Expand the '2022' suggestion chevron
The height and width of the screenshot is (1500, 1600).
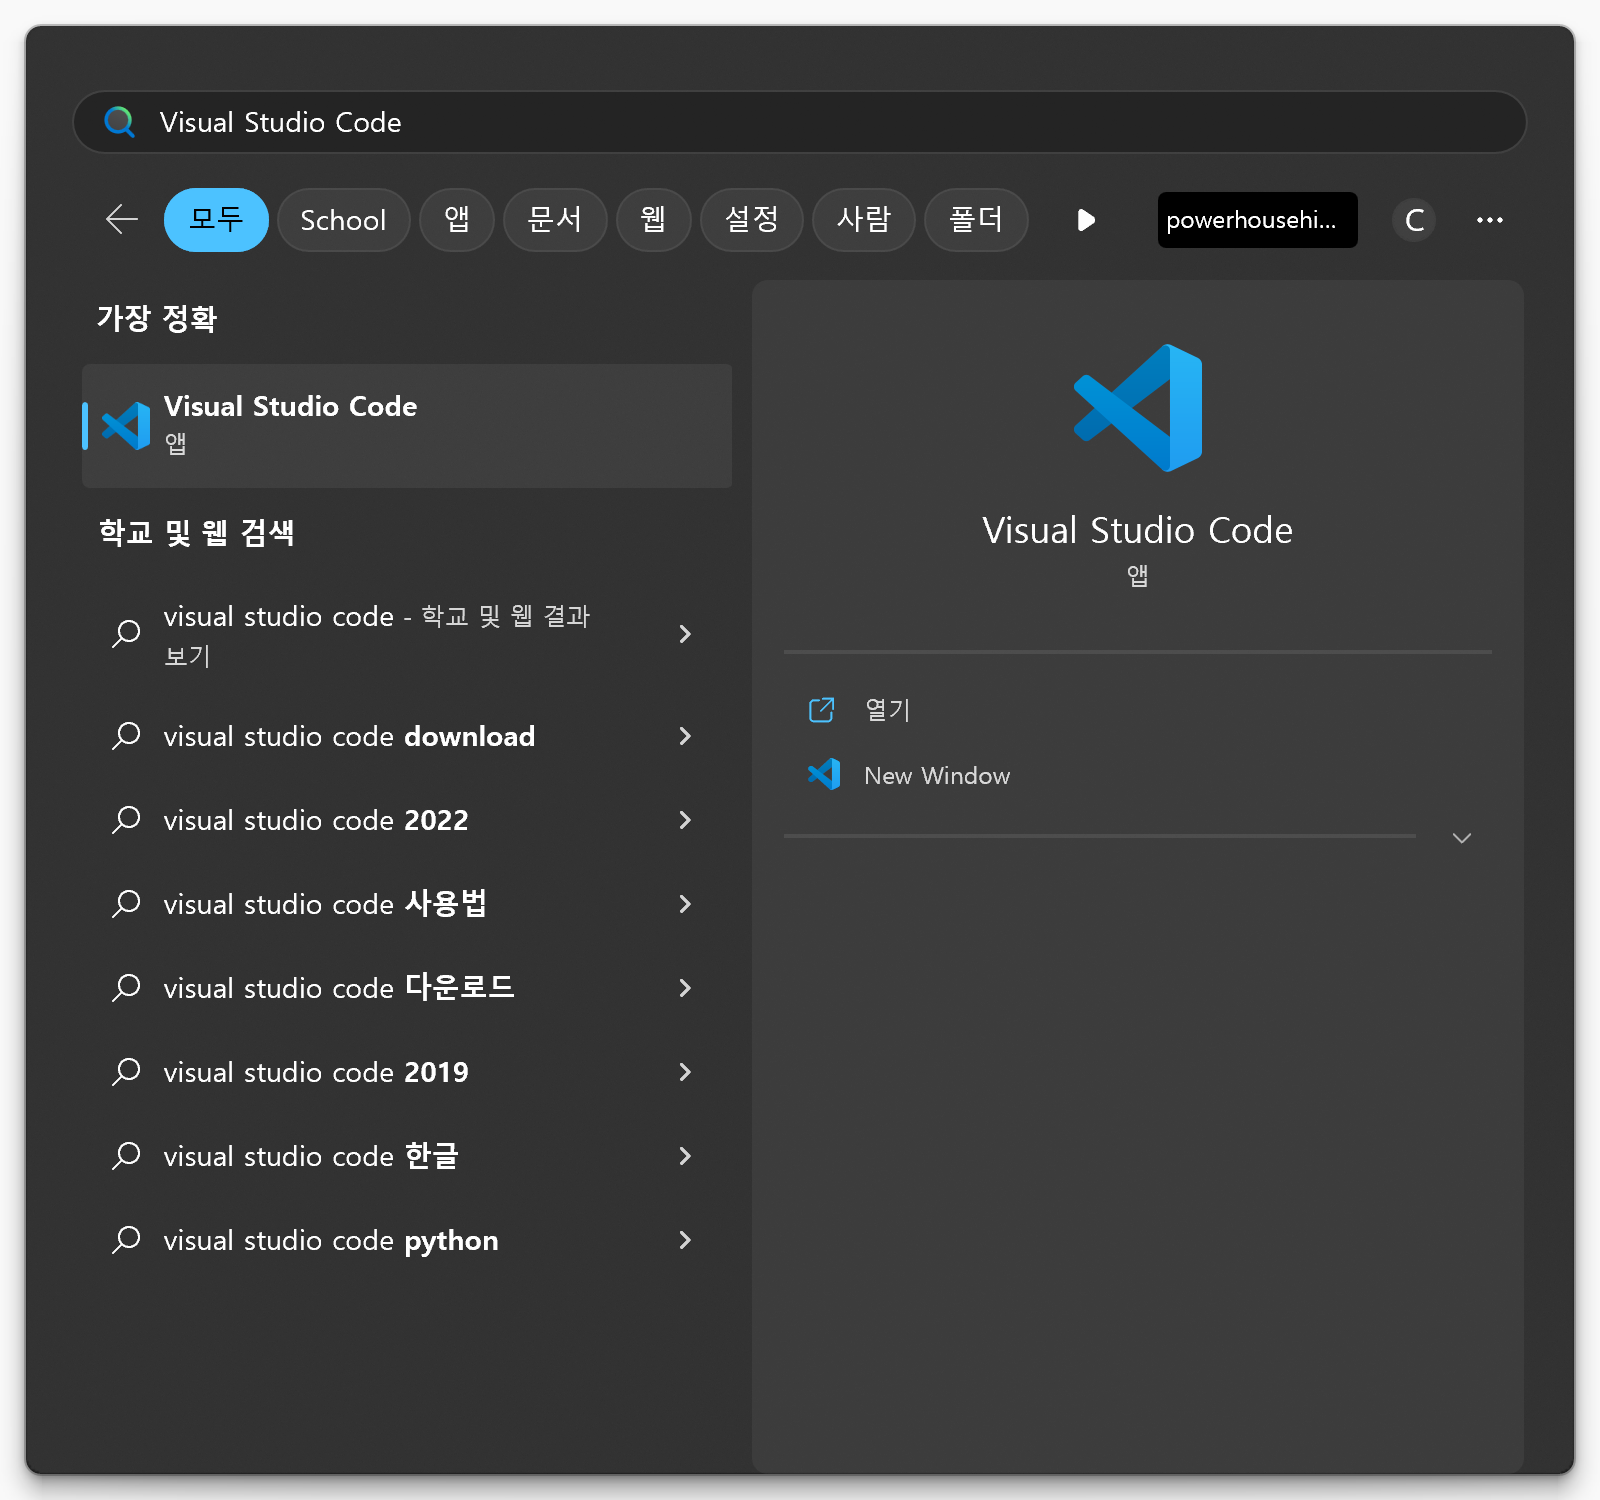685,820
